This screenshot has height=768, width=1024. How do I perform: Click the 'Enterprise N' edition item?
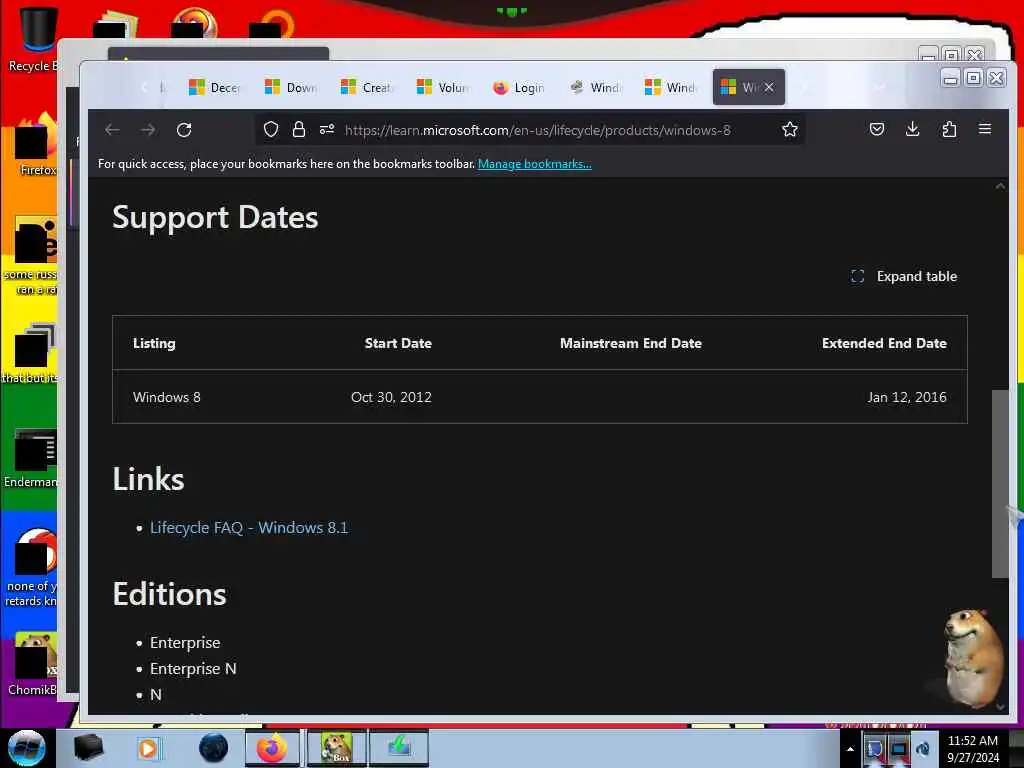[193, 669]
